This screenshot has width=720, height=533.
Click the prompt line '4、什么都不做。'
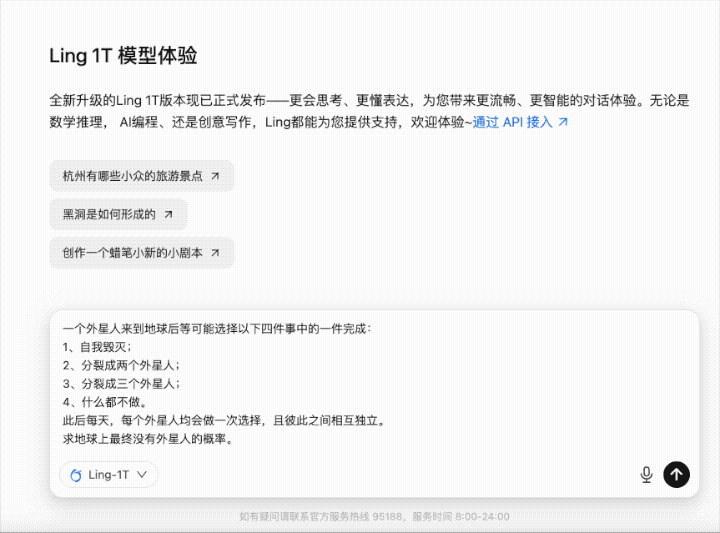(105, 402)
